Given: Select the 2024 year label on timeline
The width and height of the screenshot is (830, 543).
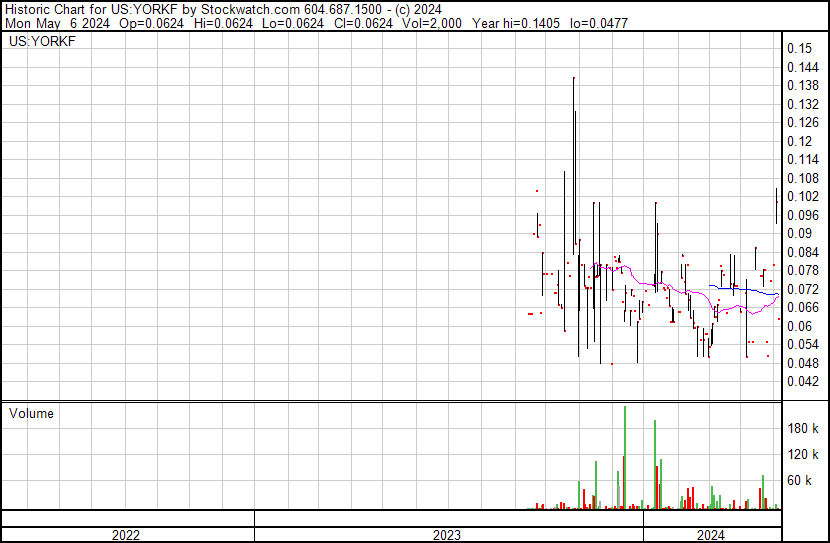Looking at the screenshot, I should 711,535.
